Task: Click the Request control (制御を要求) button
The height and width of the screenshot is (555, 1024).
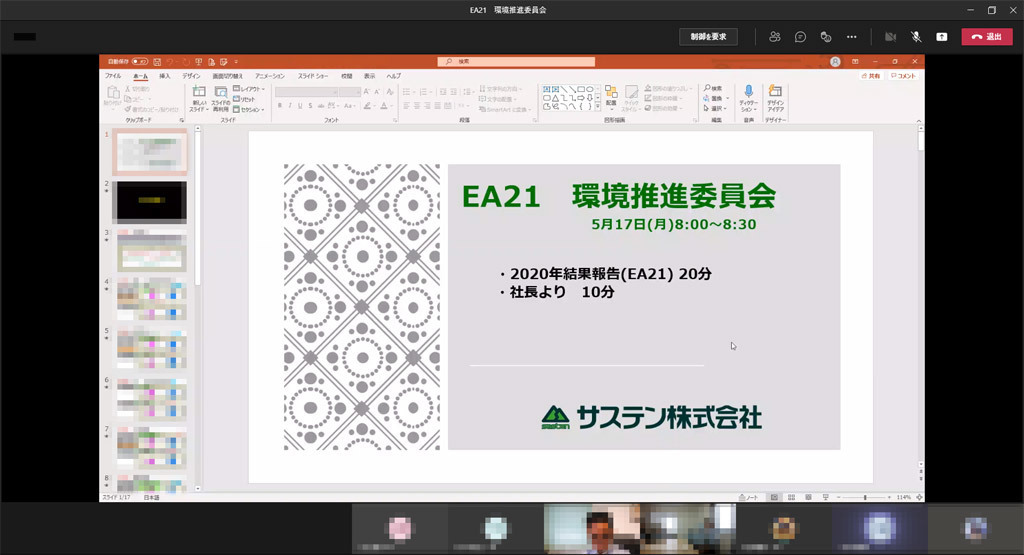Action: click(708, 37)
